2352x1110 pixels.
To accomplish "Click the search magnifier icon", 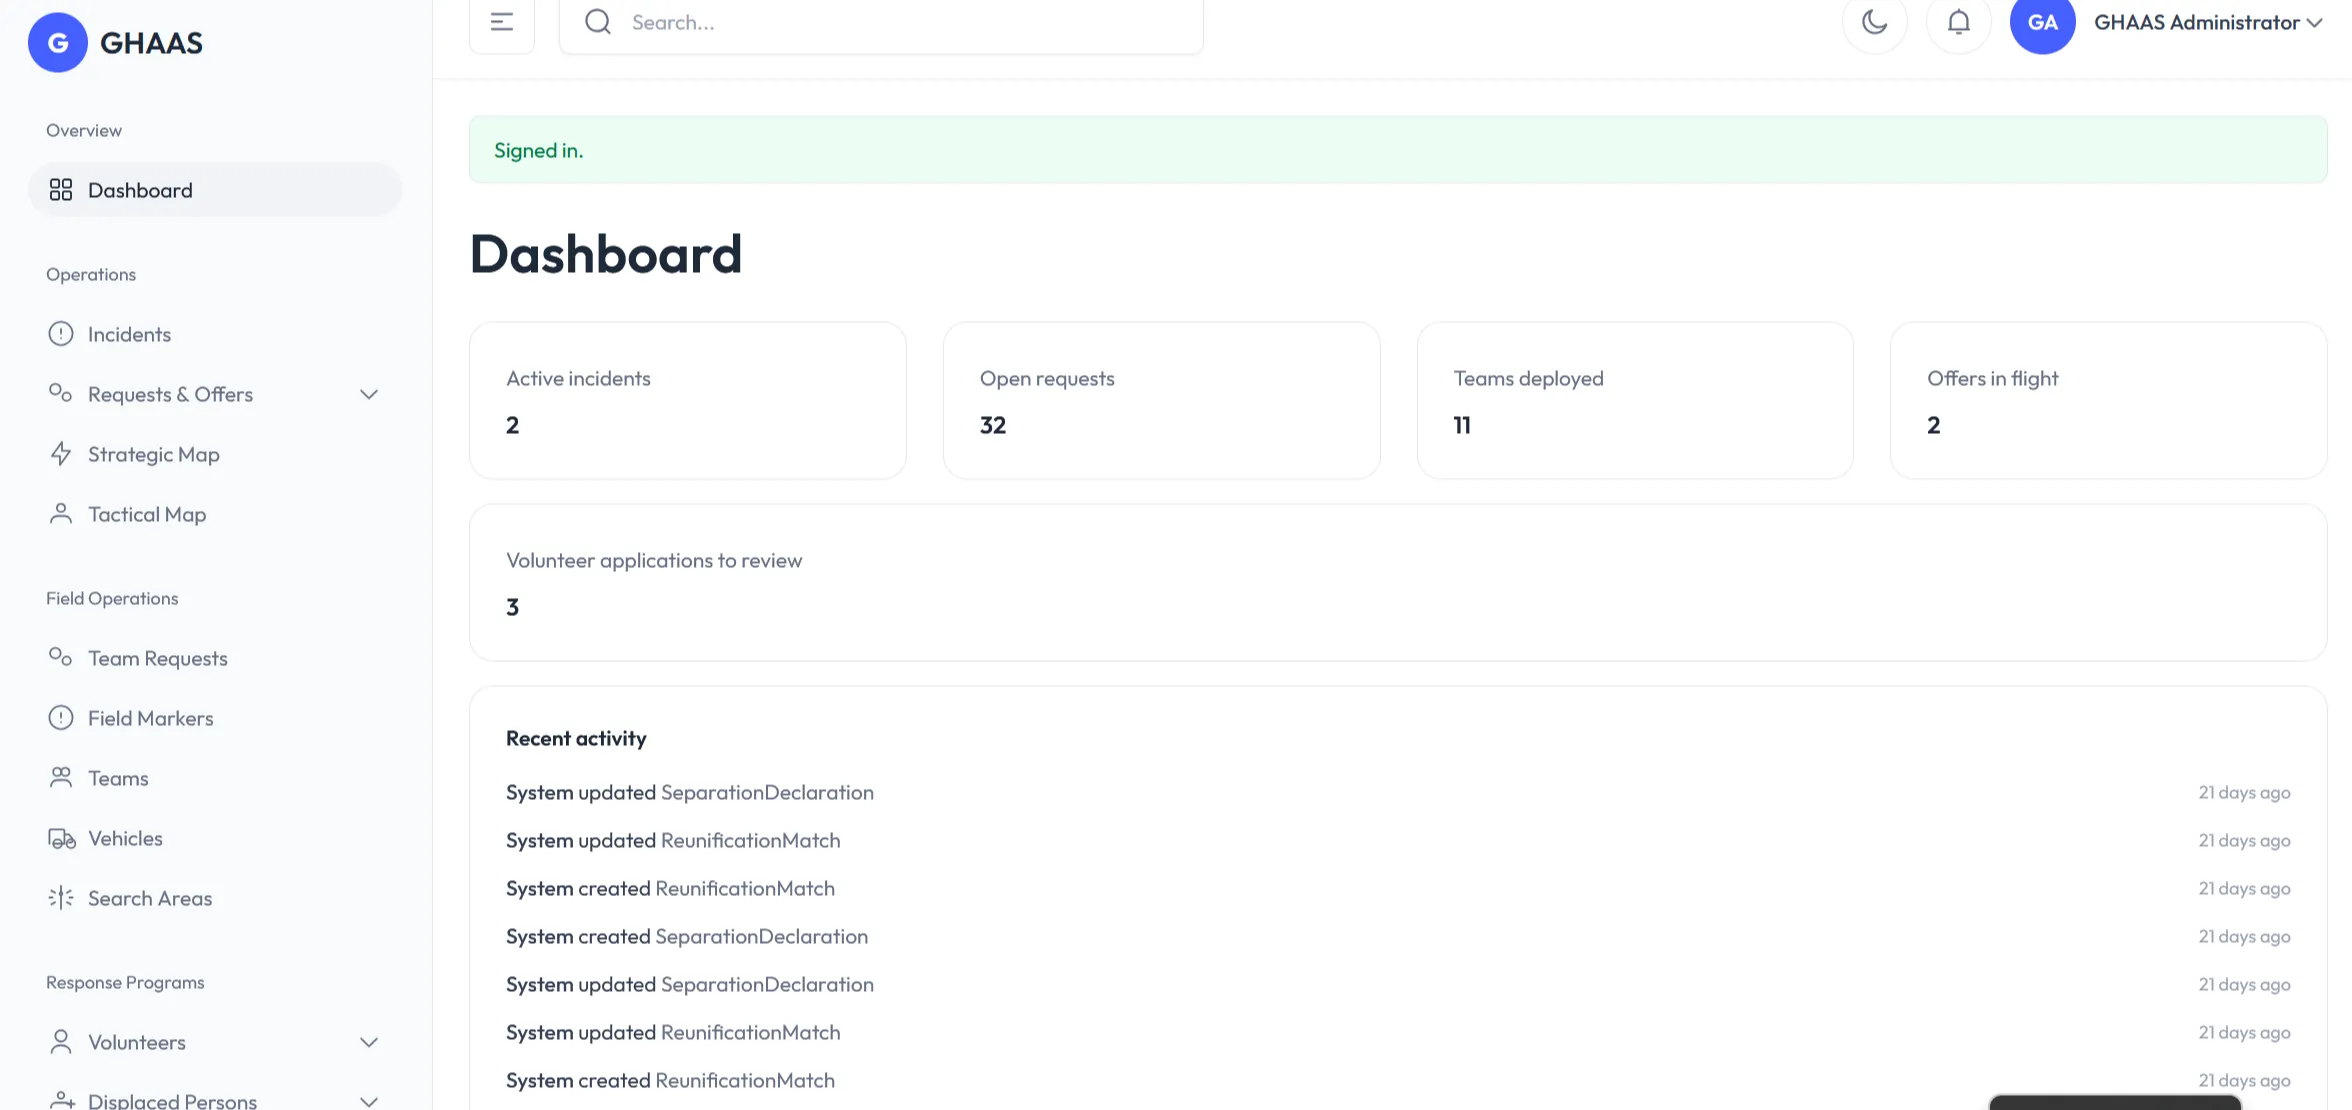I will (x=598, y=22).
